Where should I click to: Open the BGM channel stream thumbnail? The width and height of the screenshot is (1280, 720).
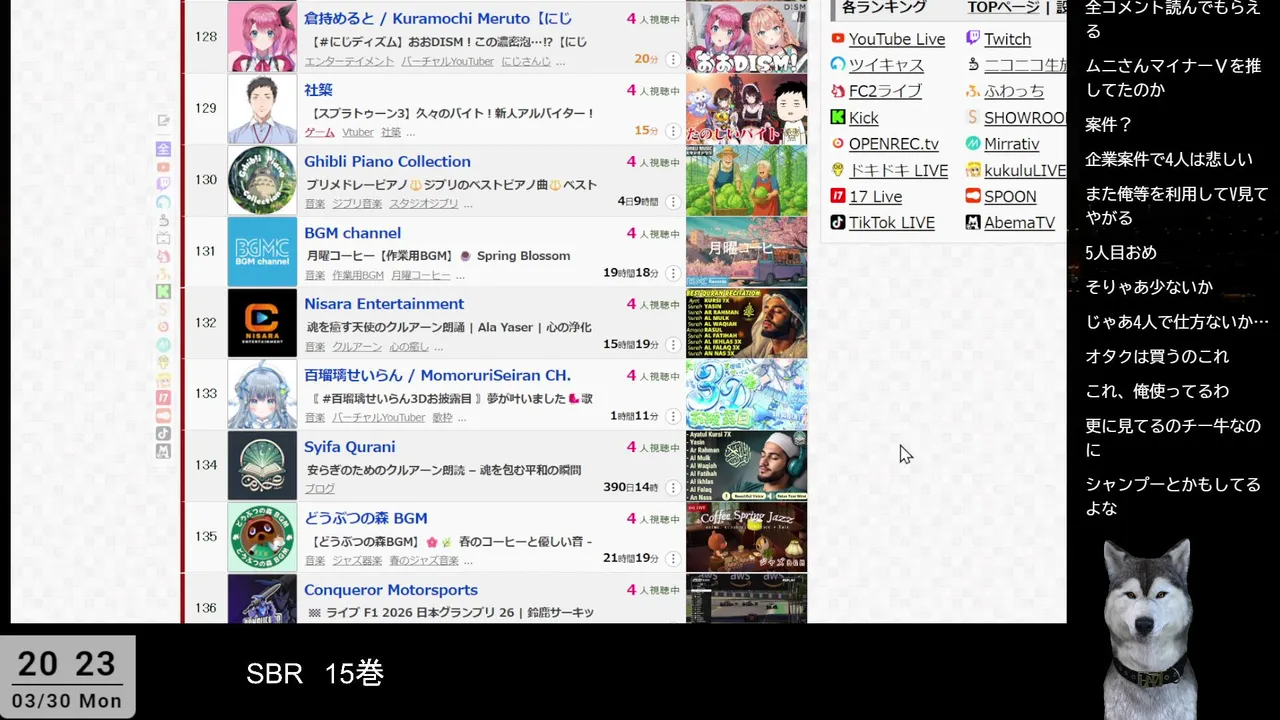746,252
